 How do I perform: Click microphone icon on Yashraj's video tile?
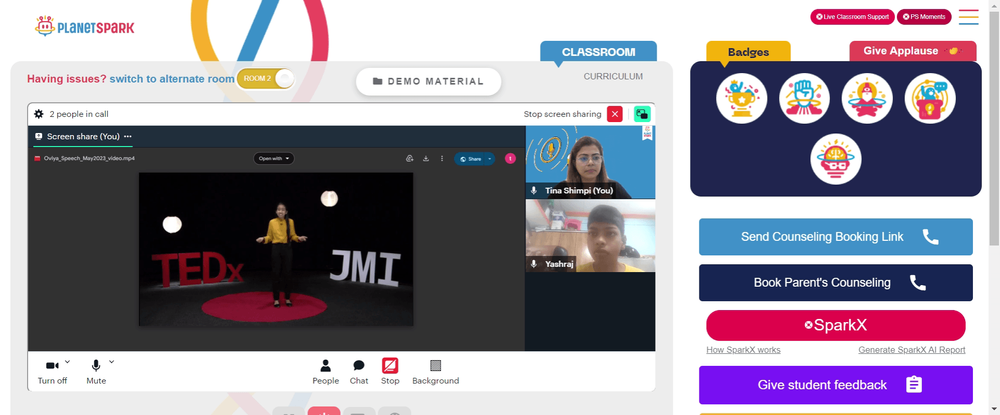click(x=534, y=264)
